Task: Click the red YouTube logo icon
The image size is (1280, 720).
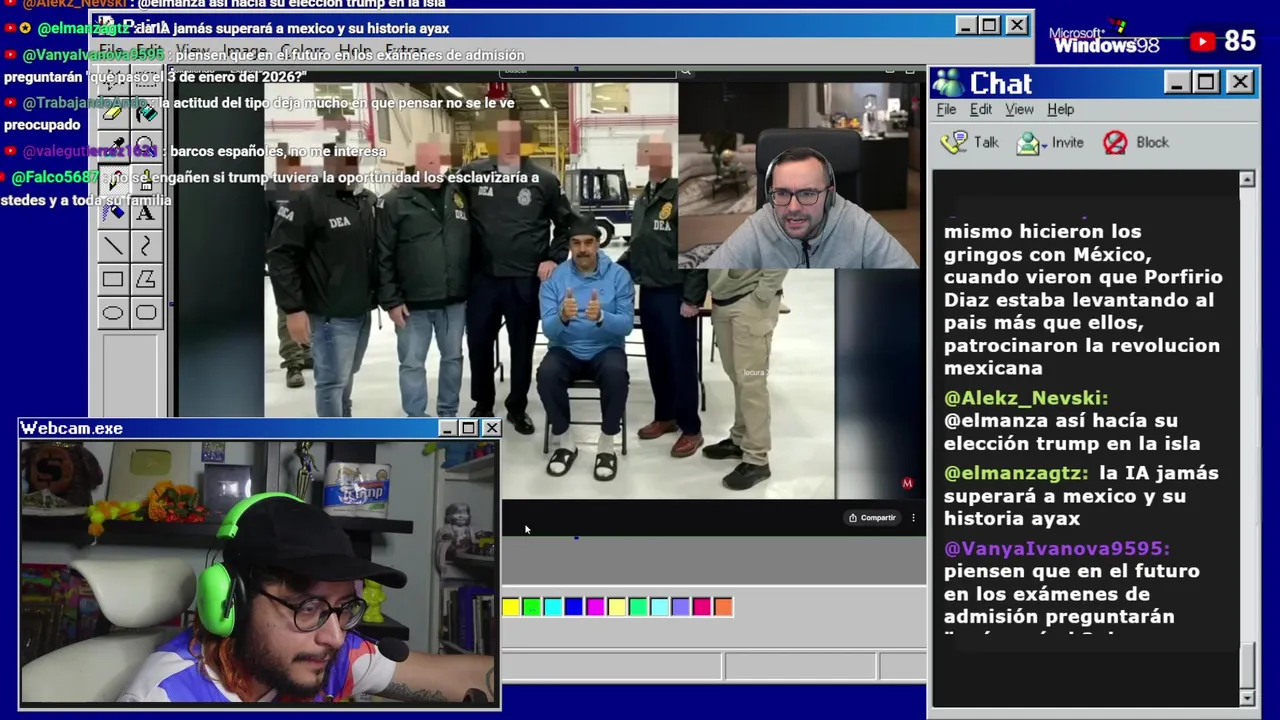Action: coord(1203,41)
